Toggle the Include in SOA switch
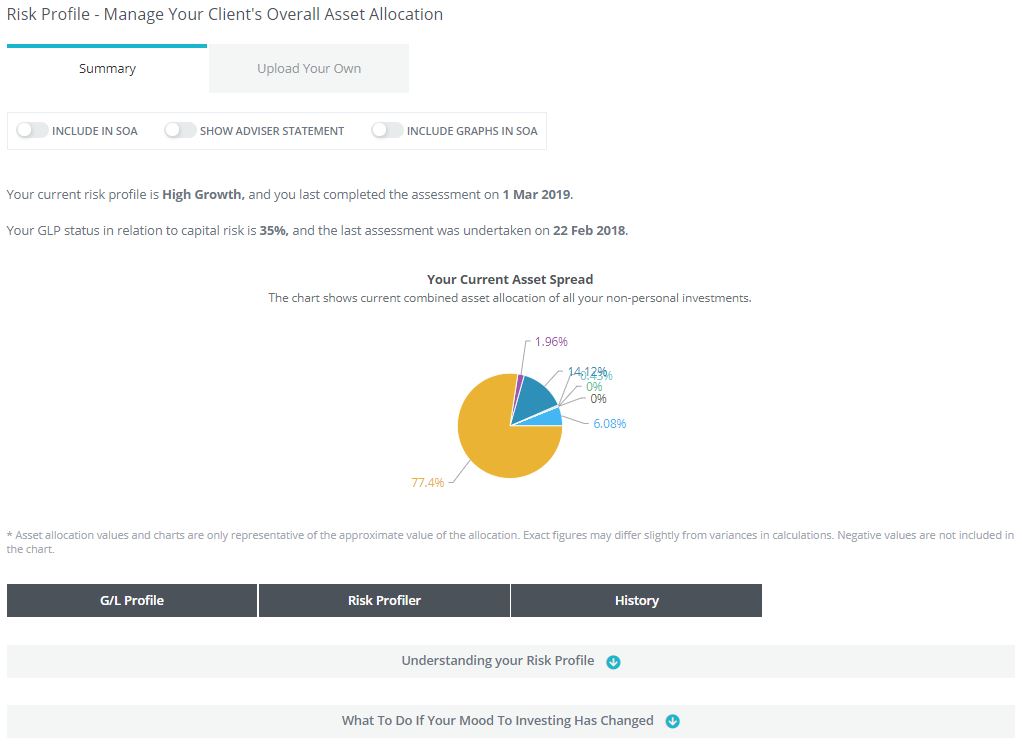The image size is (1022, 747). 32,131
